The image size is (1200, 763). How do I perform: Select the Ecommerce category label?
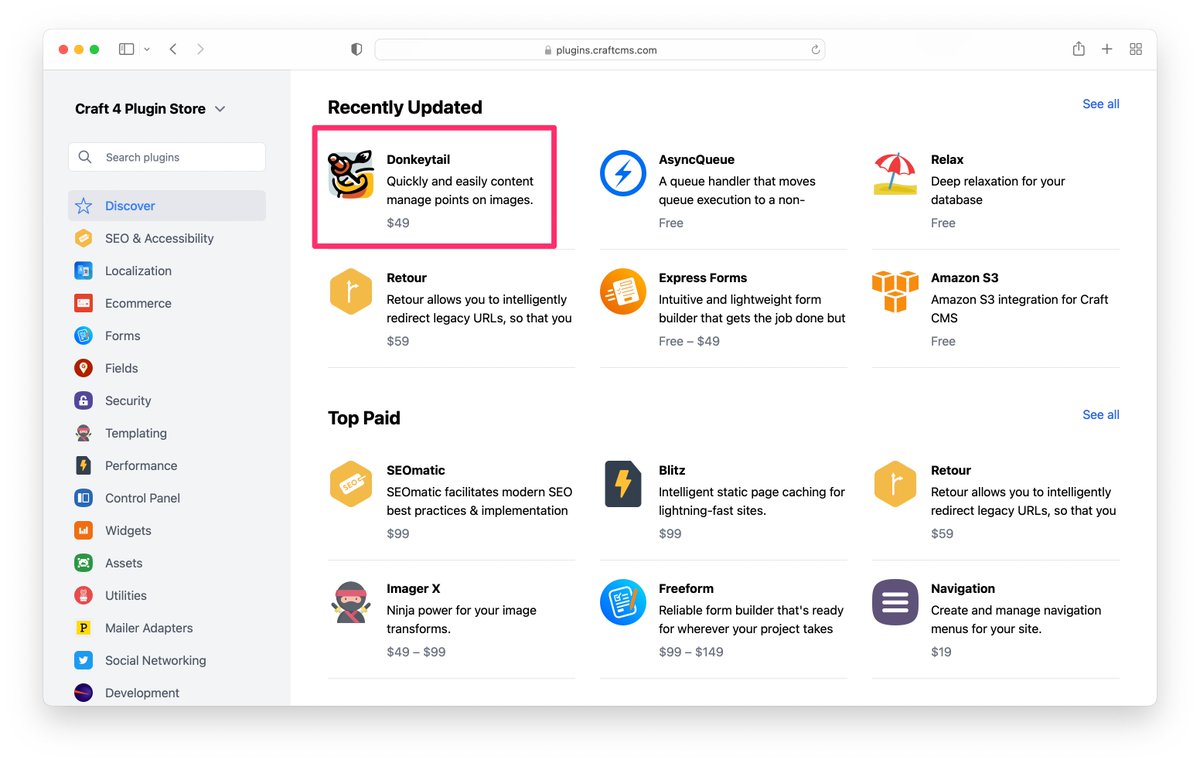pos(138,303)
